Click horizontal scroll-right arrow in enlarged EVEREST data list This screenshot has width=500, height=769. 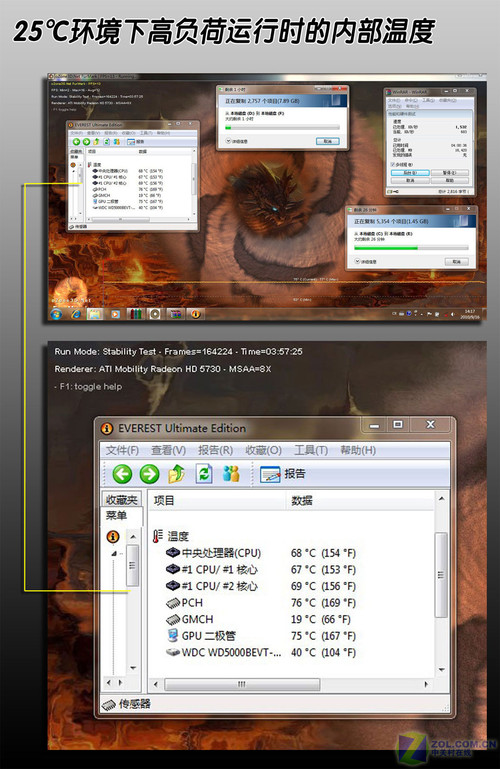point(426,684)
